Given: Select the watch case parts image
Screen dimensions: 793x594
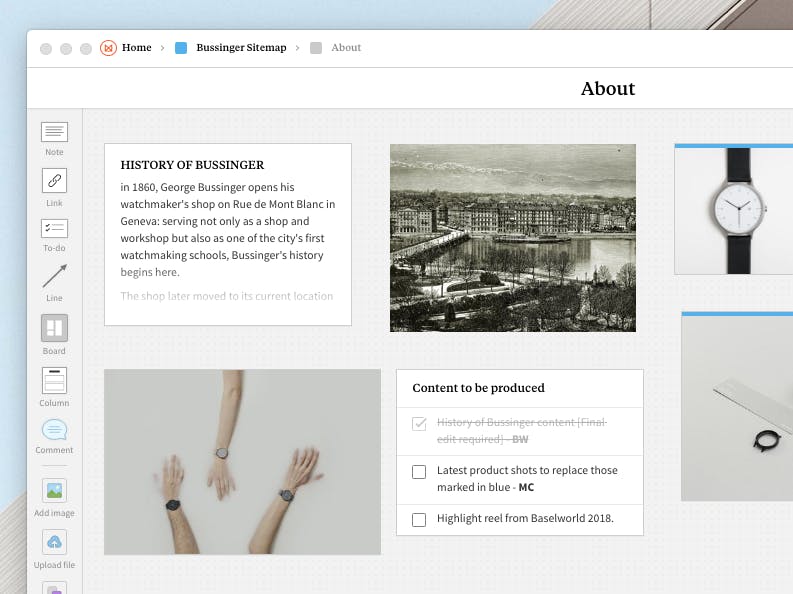Looking at the screenshot, I should (x=737, y=407).
